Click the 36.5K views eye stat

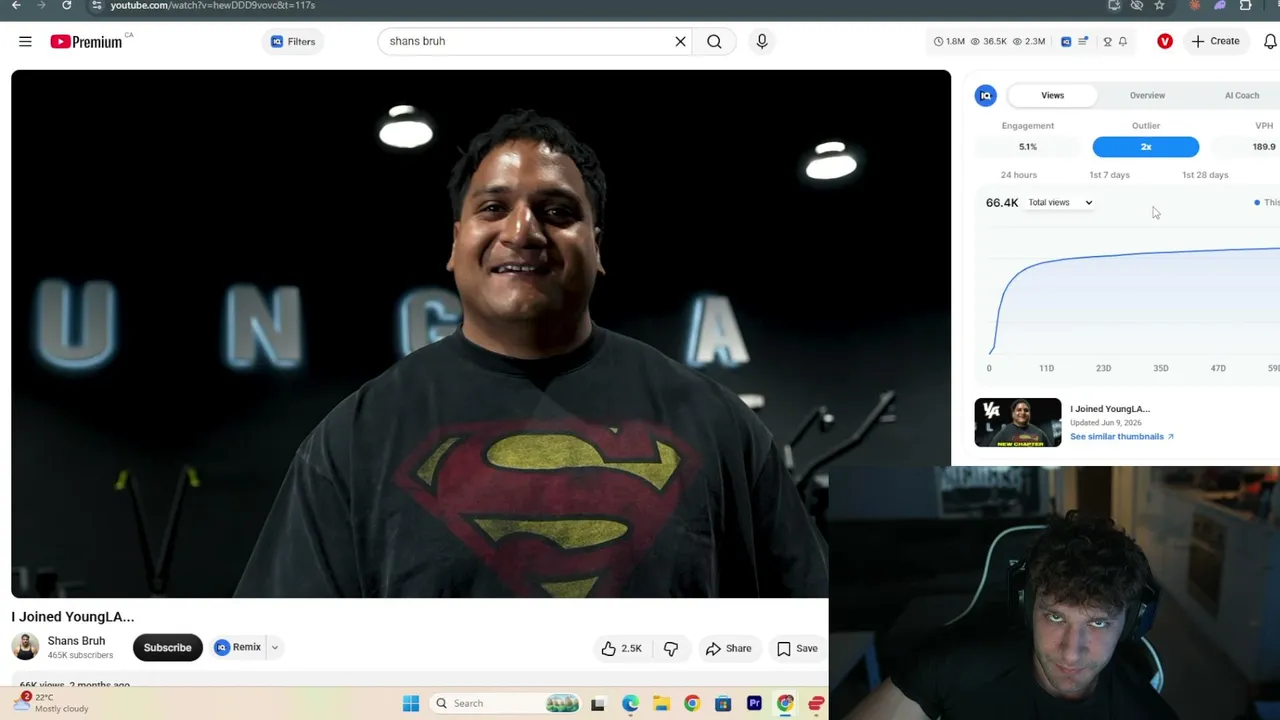989,42
